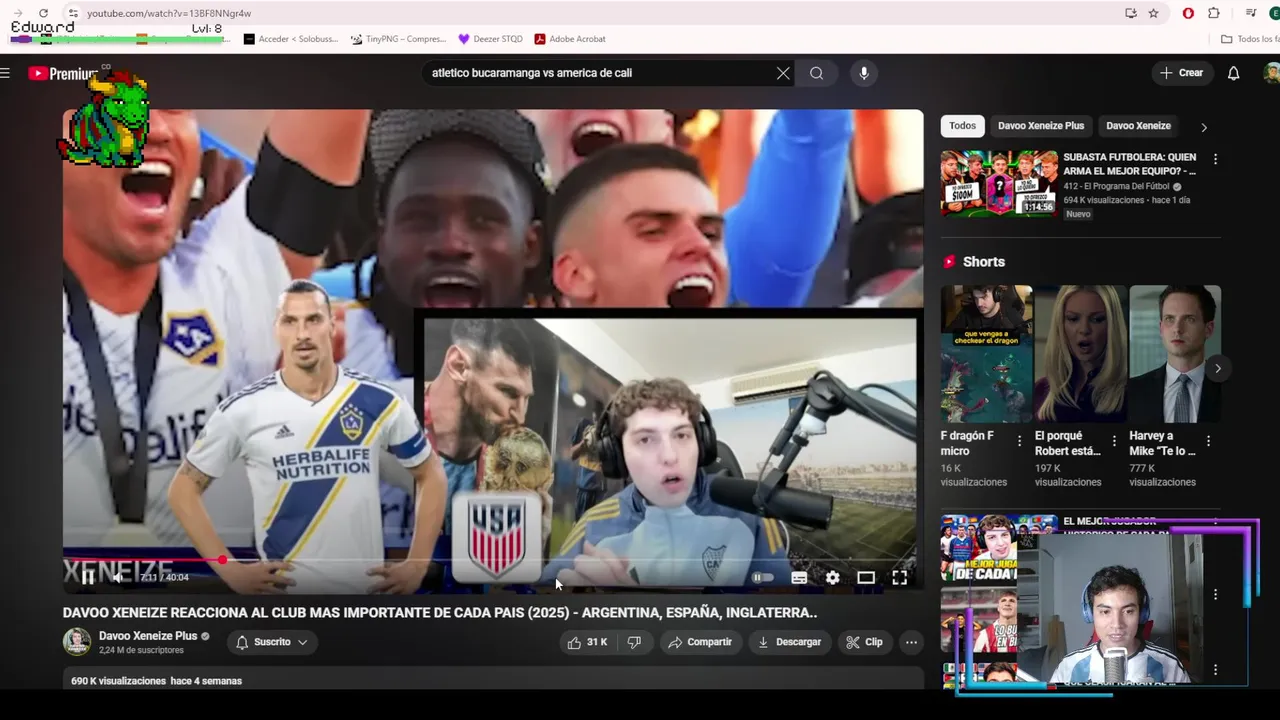Open the Todos los favoritos folder
The image size is (1280, 720).
point(1250,39)
